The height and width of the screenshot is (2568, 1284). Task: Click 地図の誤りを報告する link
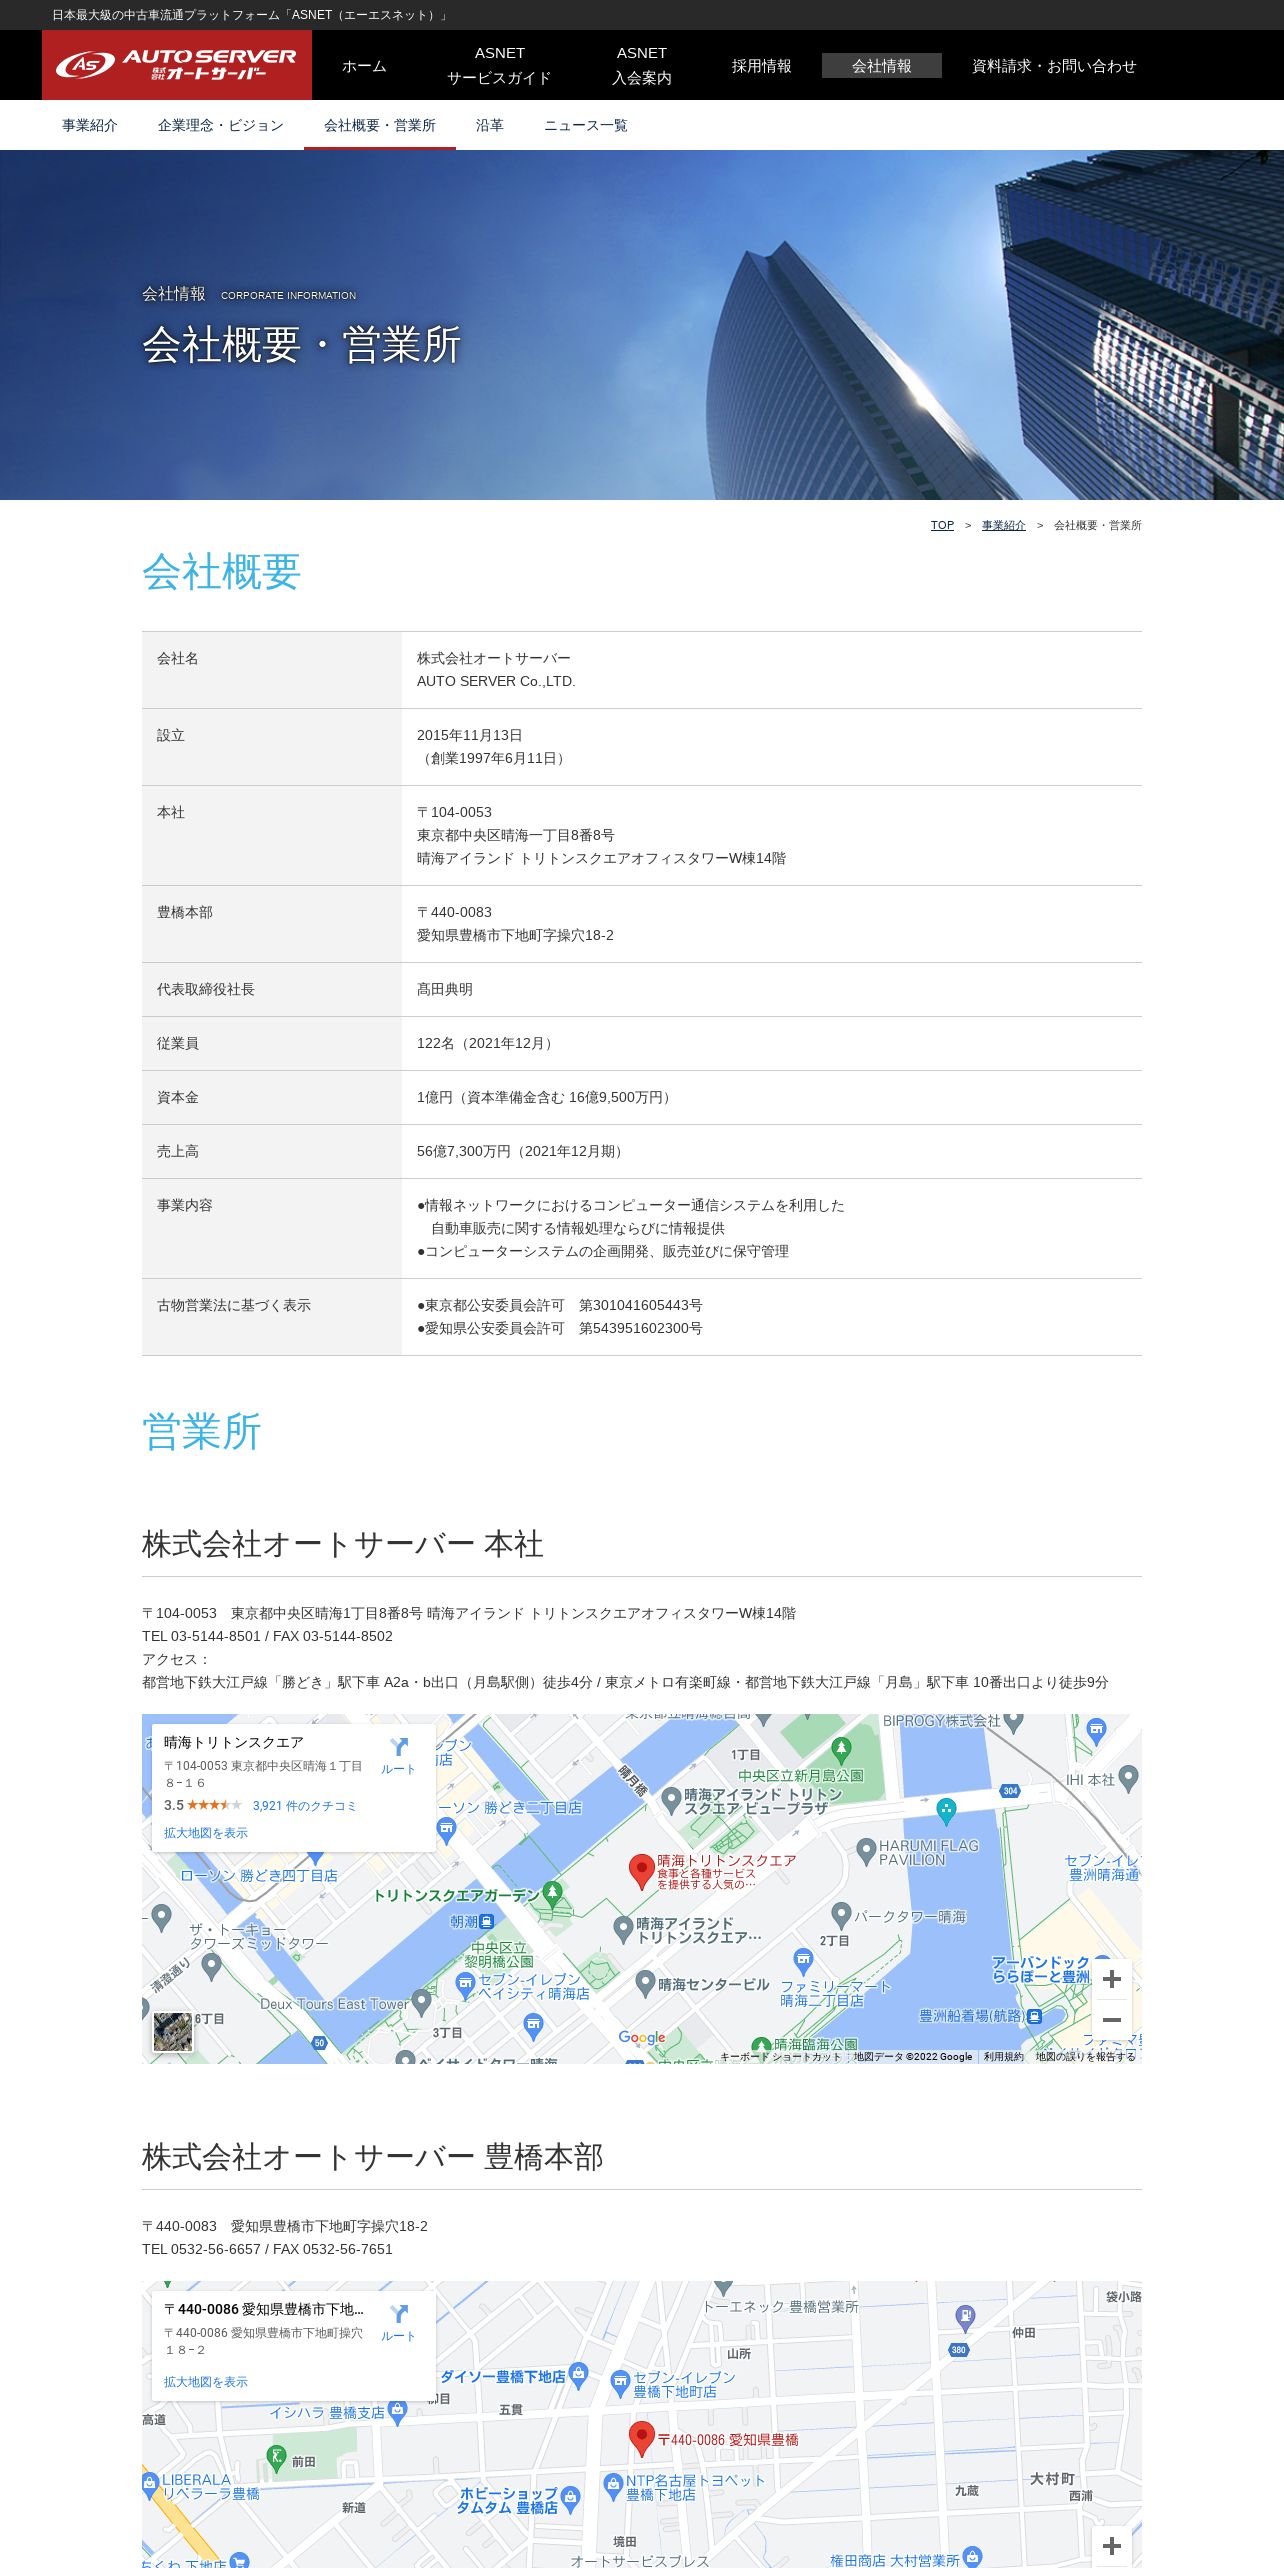point(1085,2056)
